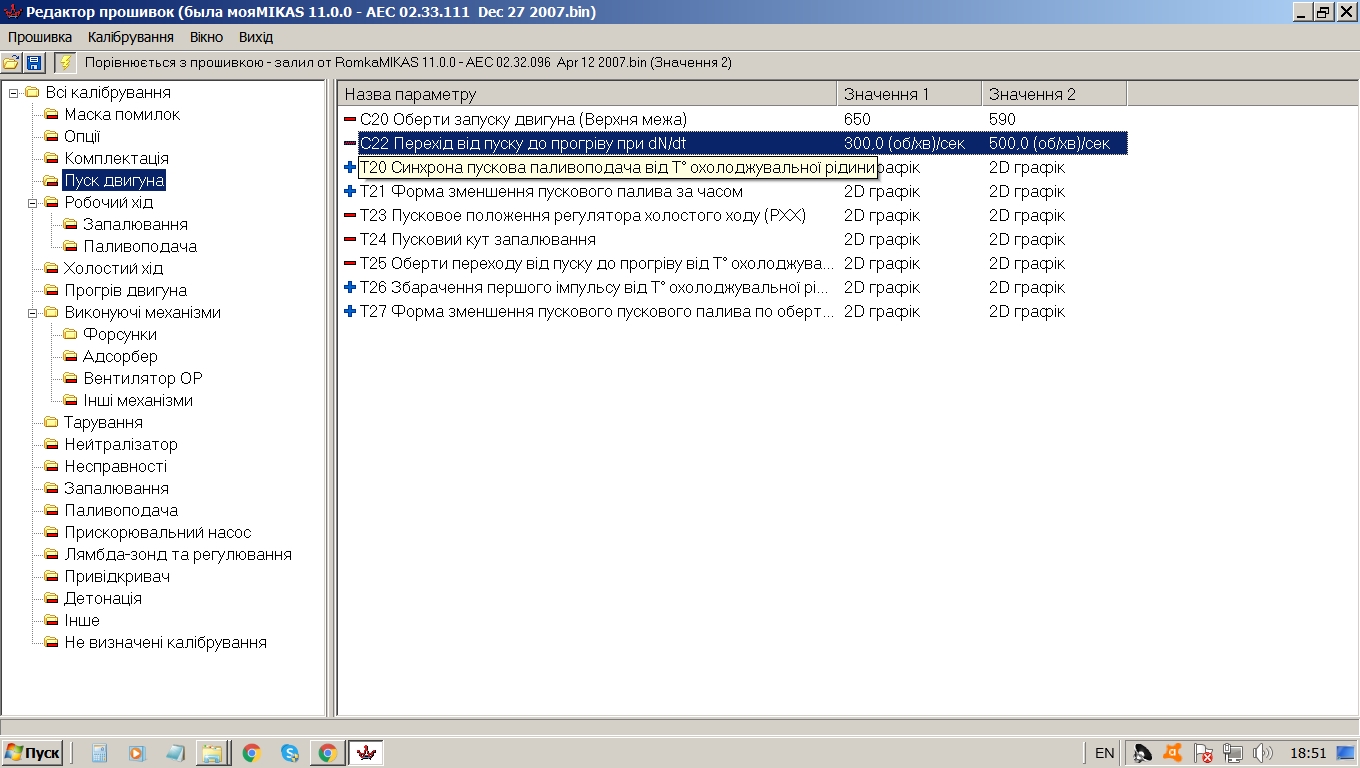Click the blue plus icon of T21
Screen dimensions: 1360x768
click(x=350, y=191)
